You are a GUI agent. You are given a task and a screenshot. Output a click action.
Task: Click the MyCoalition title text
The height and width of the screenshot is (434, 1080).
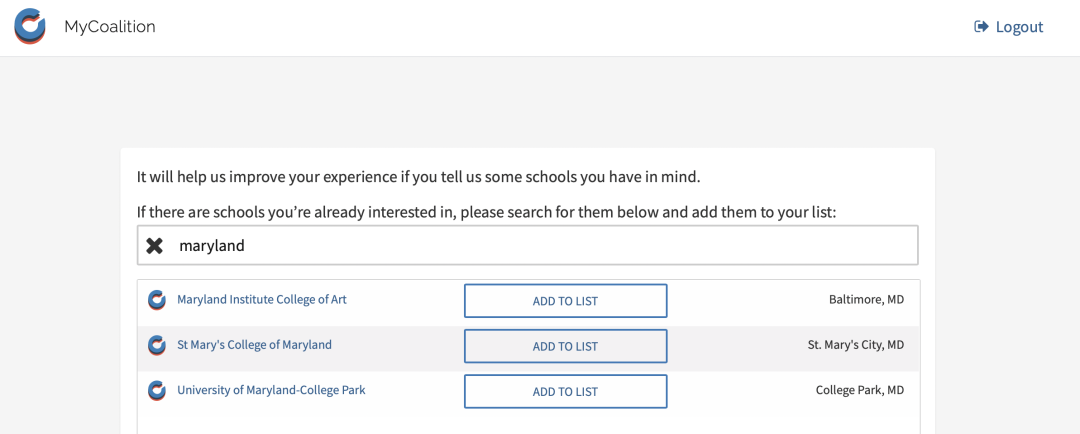tap(110, 27)
